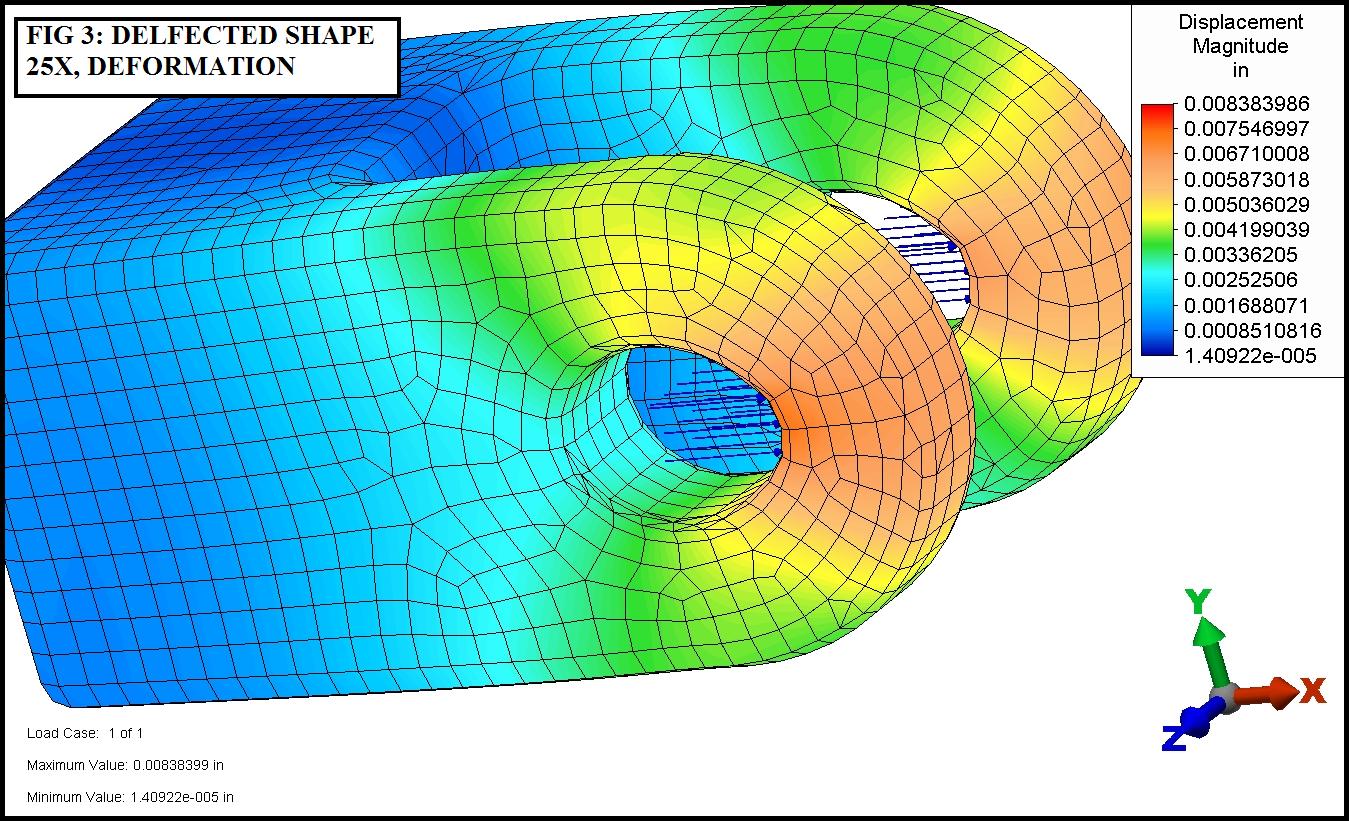The width and height of the screenshot is (1349, 821).
Task: Click the FIG 3 deflected shape title box
Action: pos(207,51)
